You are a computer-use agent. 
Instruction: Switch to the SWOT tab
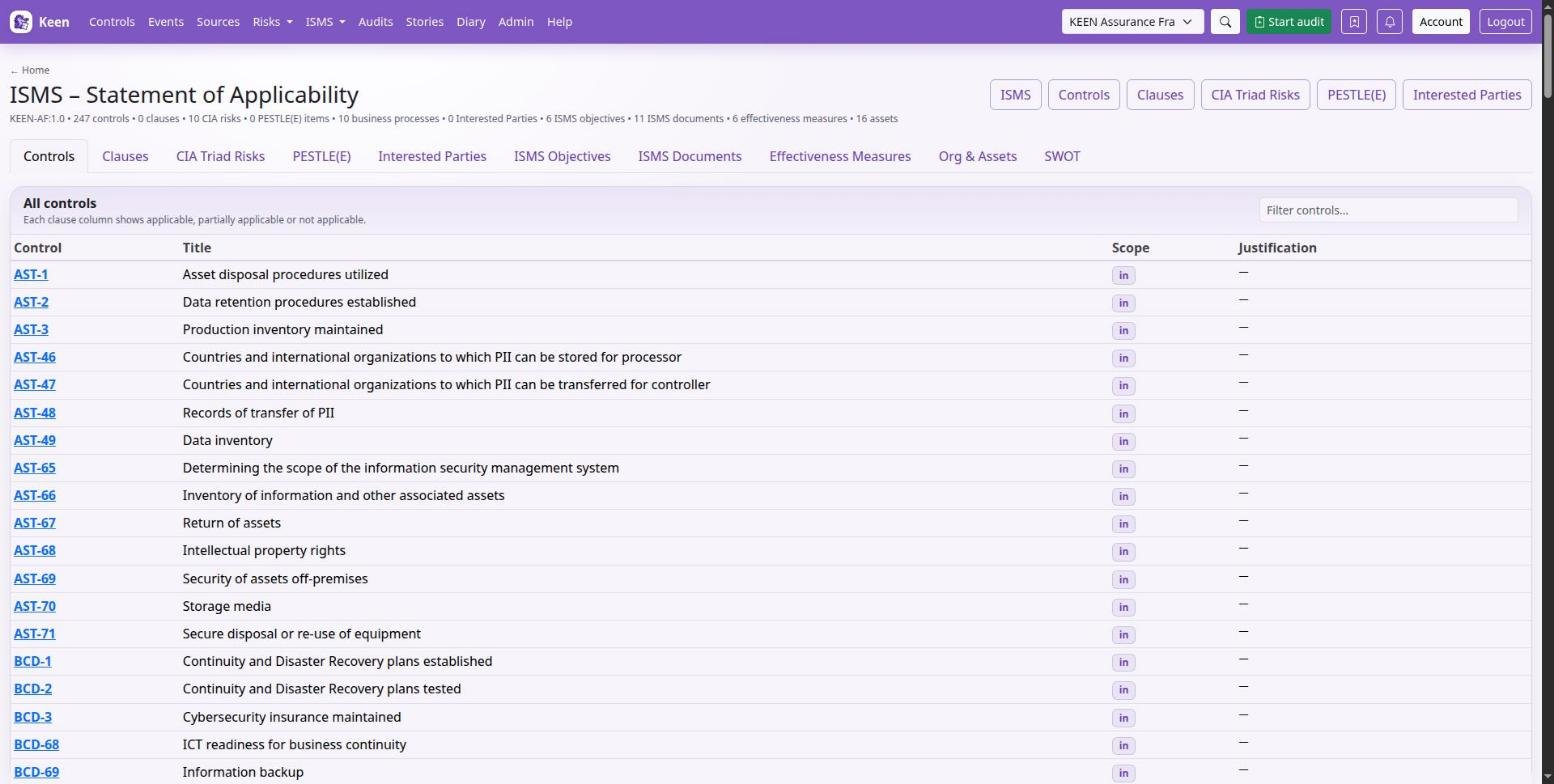pyautogui.click(x=1062, y=156)
